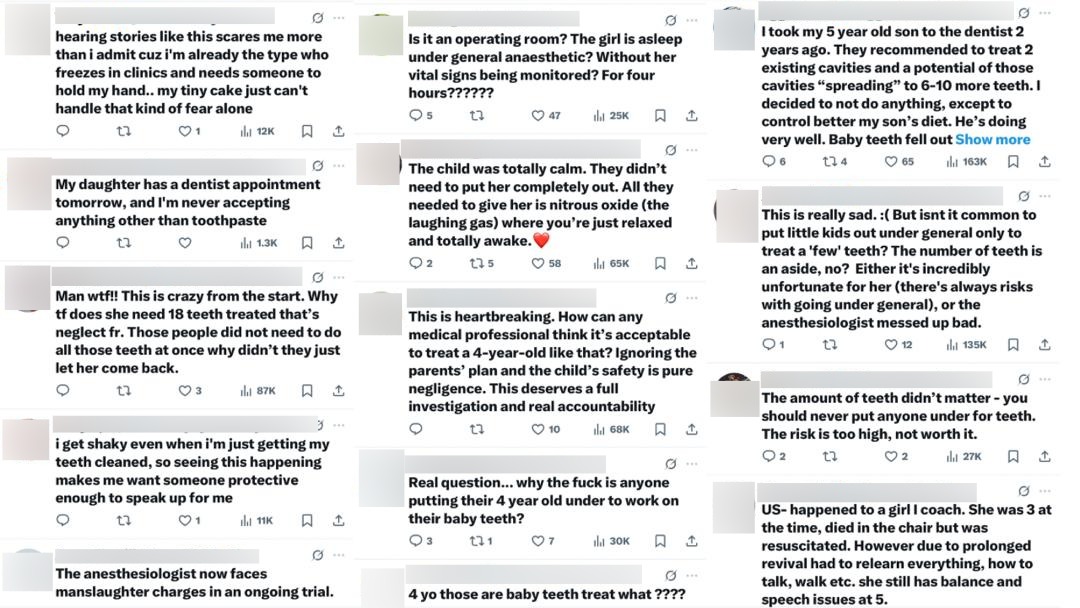Reply to the 'i get shaky' tweet
The image size is (1080, 608).
click(63, 520)
